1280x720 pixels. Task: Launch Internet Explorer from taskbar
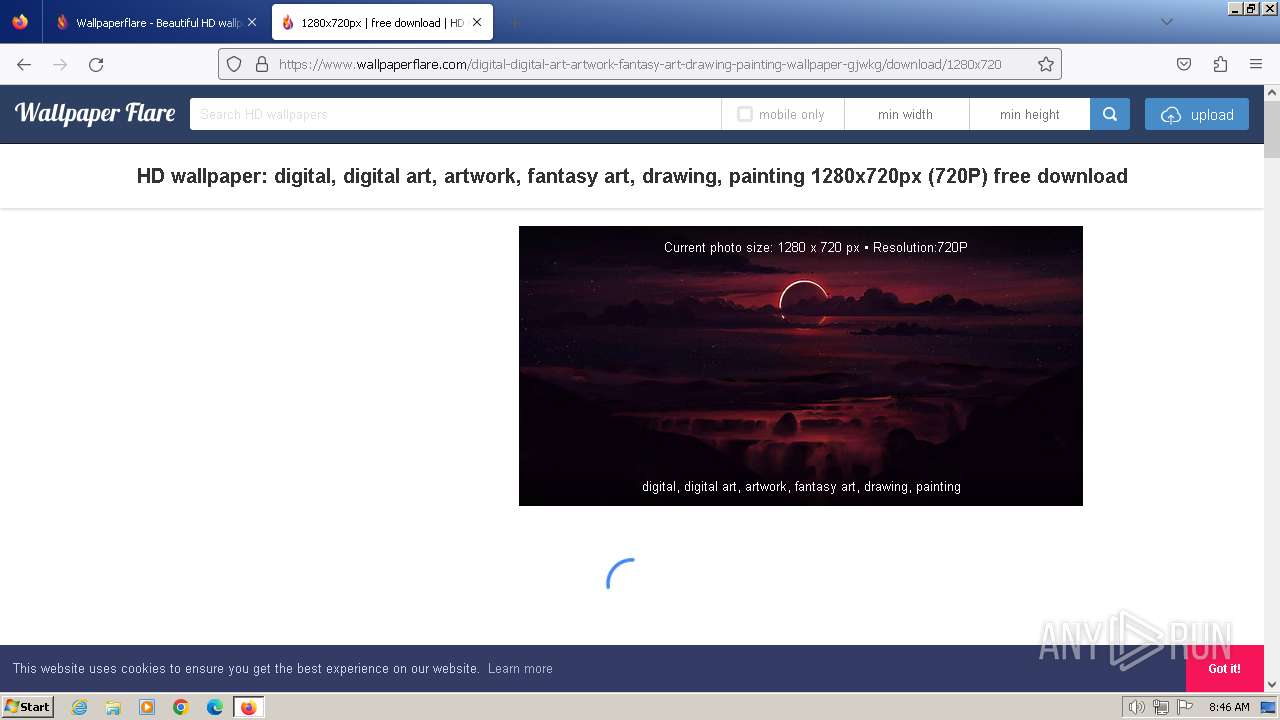point(80,707)
